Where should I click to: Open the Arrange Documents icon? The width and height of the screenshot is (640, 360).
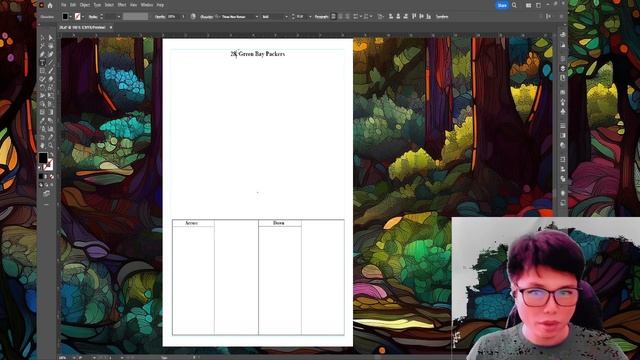[529, 5]
